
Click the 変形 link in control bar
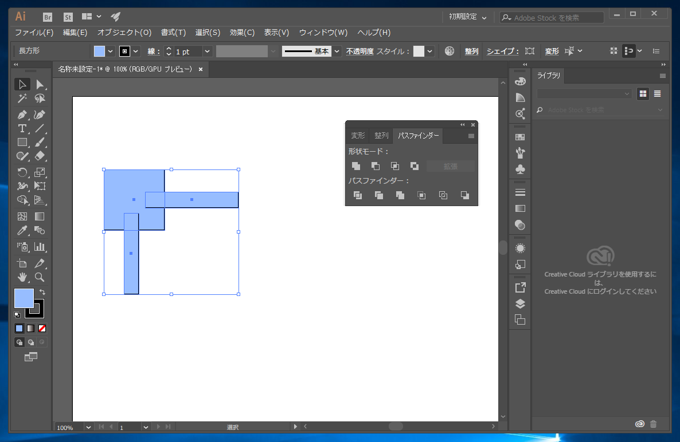tap(552, 51)
